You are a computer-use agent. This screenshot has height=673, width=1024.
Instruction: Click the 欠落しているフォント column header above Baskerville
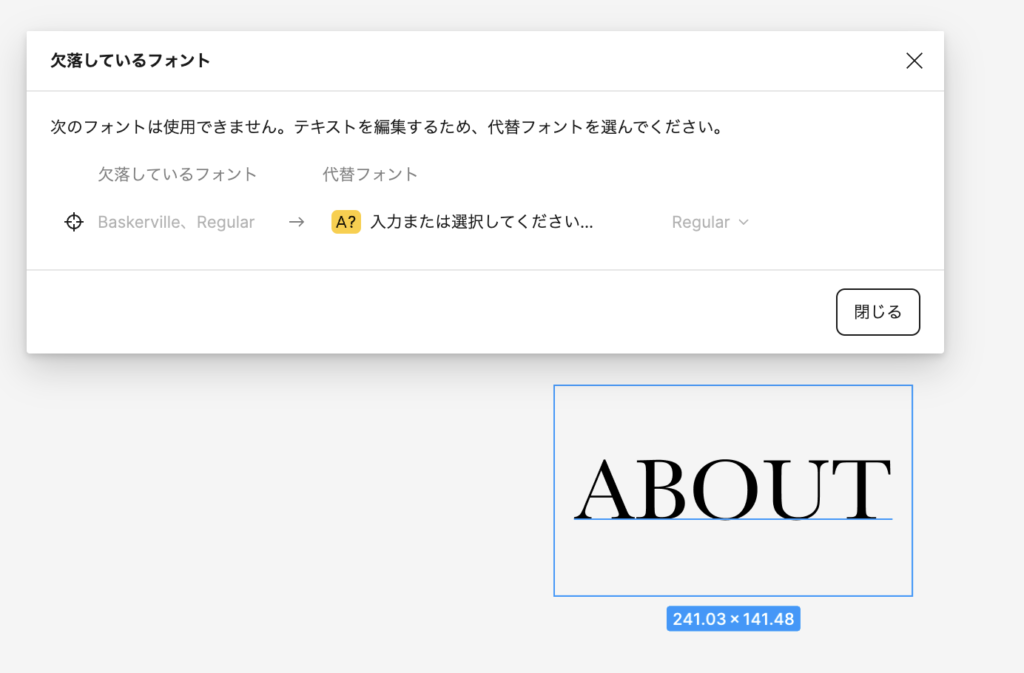(x=177, y=174)
